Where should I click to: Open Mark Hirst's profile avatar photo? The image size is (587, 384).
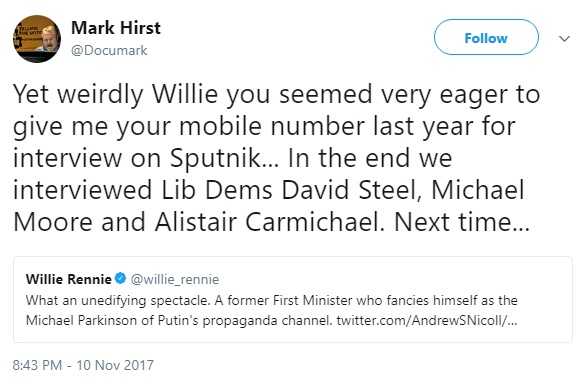[x=37, y=39]
